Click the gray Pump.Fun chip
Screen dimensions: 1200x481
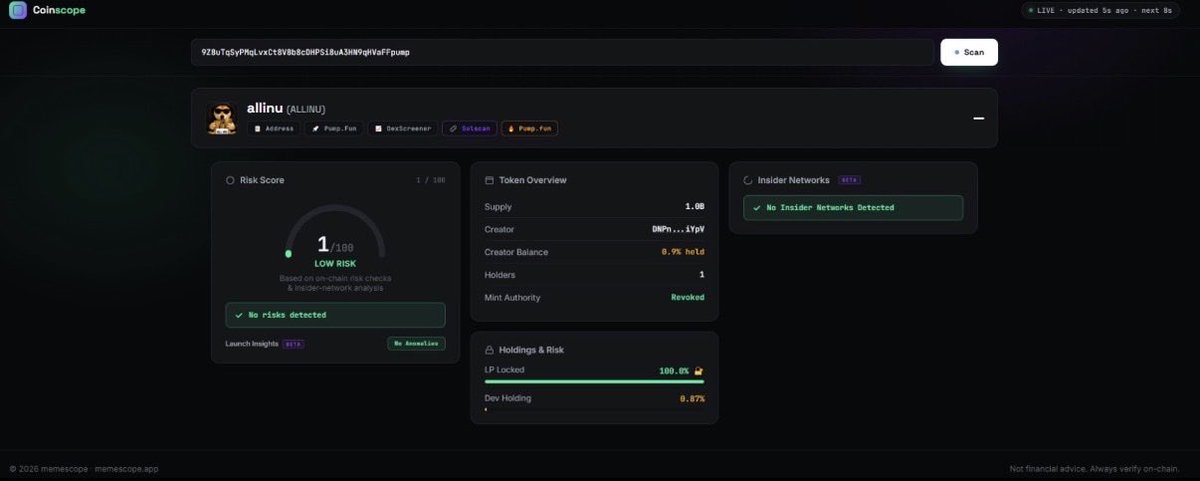tap(334, 129)
